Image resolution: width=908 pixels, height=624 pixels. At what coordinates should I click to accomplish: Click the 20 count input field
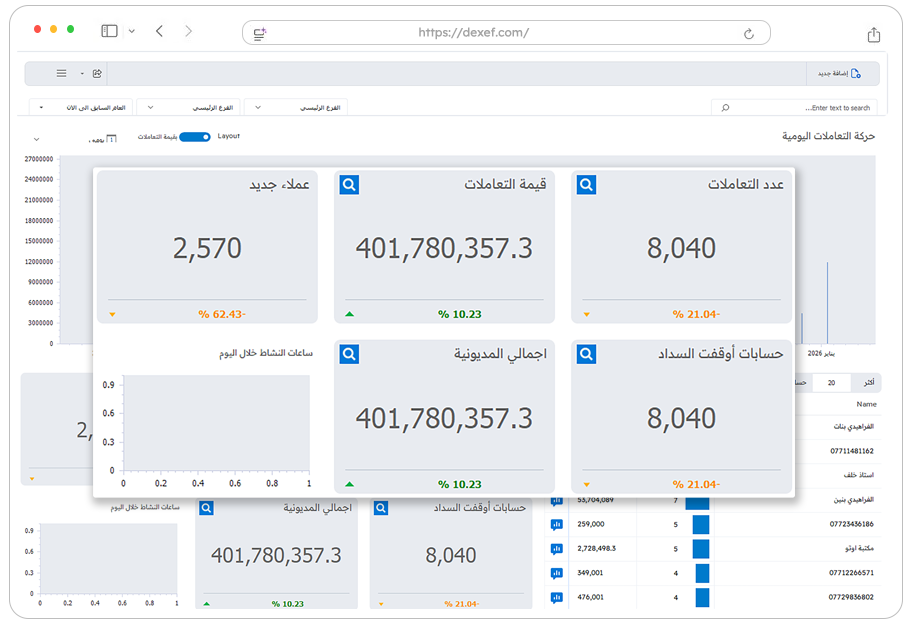[832, 383]
